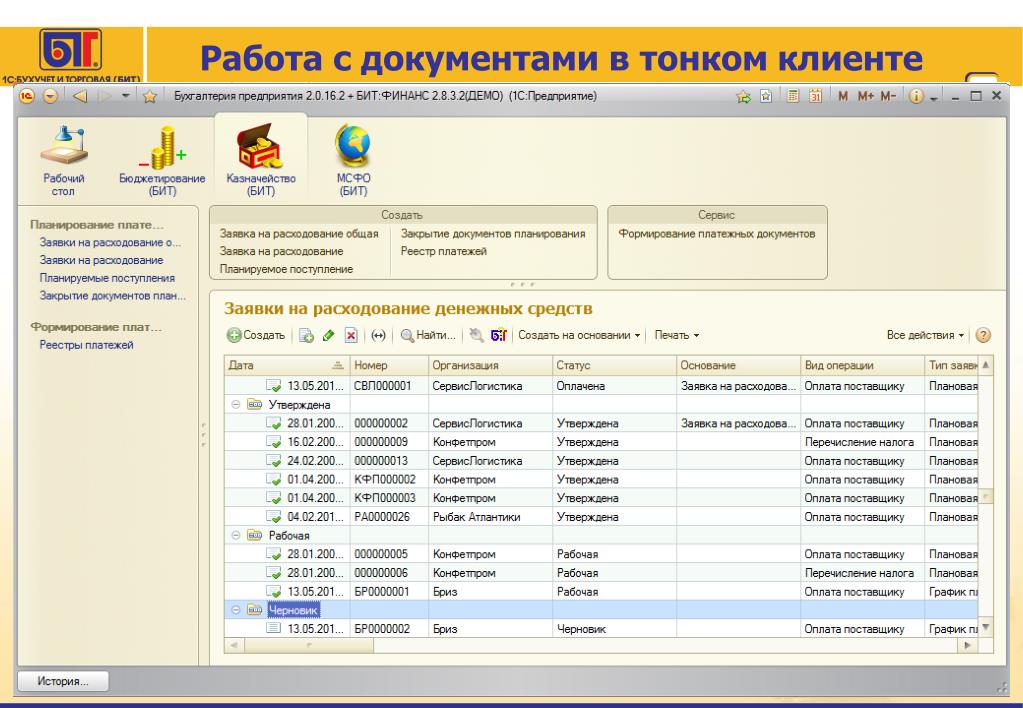Viewport: 1023px width, 708px height.
Task: Select row with number СВЛ000001
Action: tap(601, 386)
